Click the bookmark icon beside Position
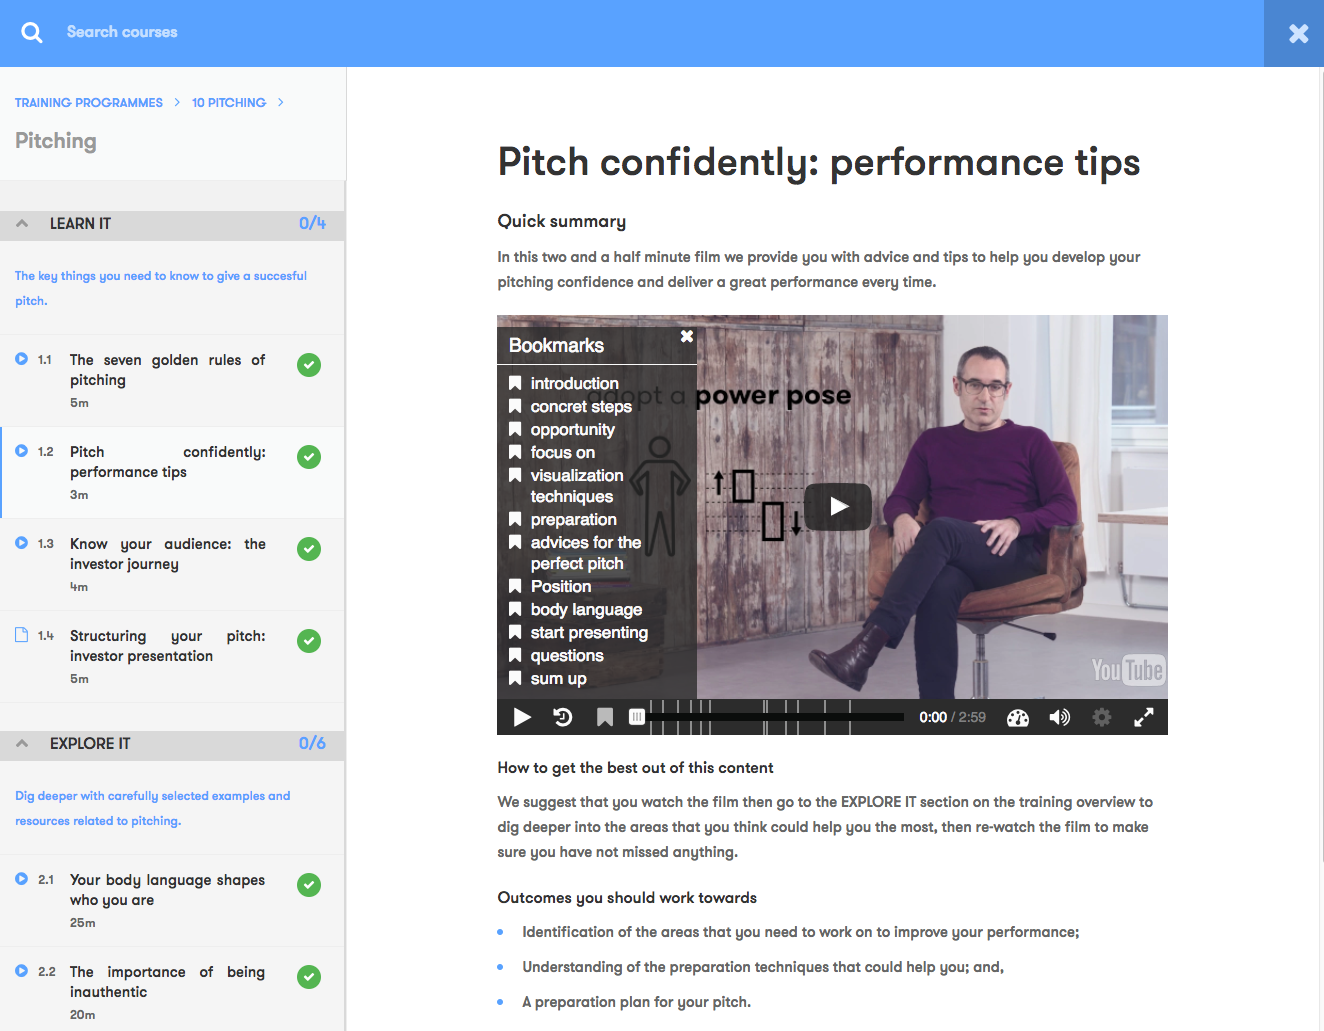The image size is (1324, 1031). click(515, 586)
